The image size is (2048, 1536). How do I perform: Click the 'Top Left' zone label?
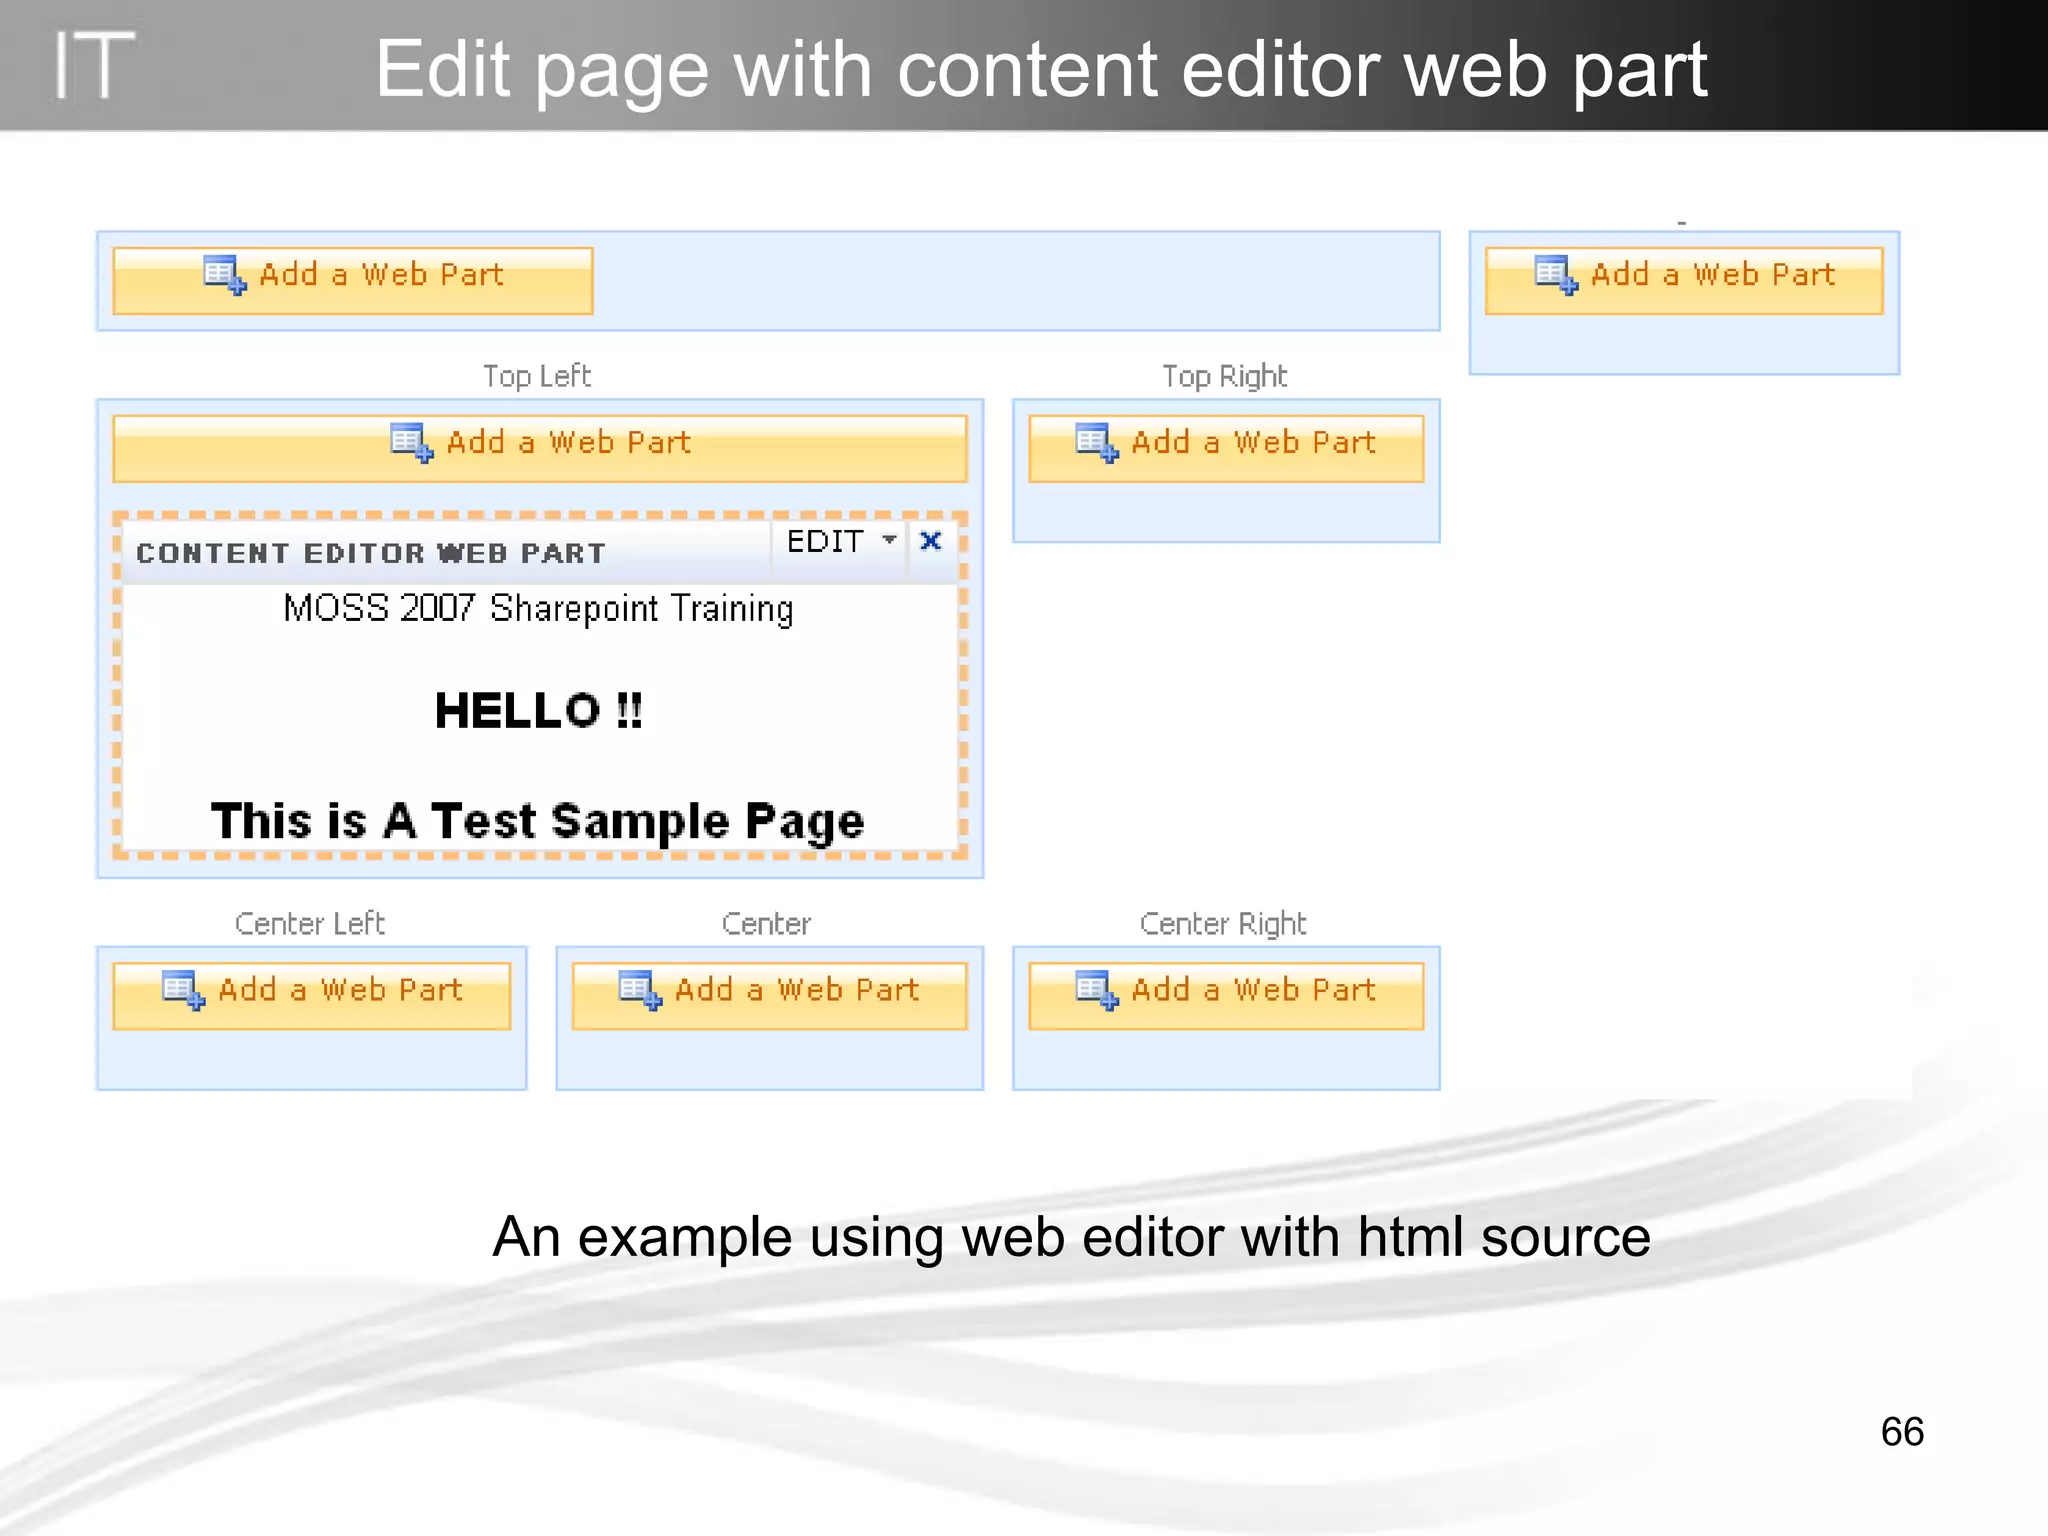[537, 376]
